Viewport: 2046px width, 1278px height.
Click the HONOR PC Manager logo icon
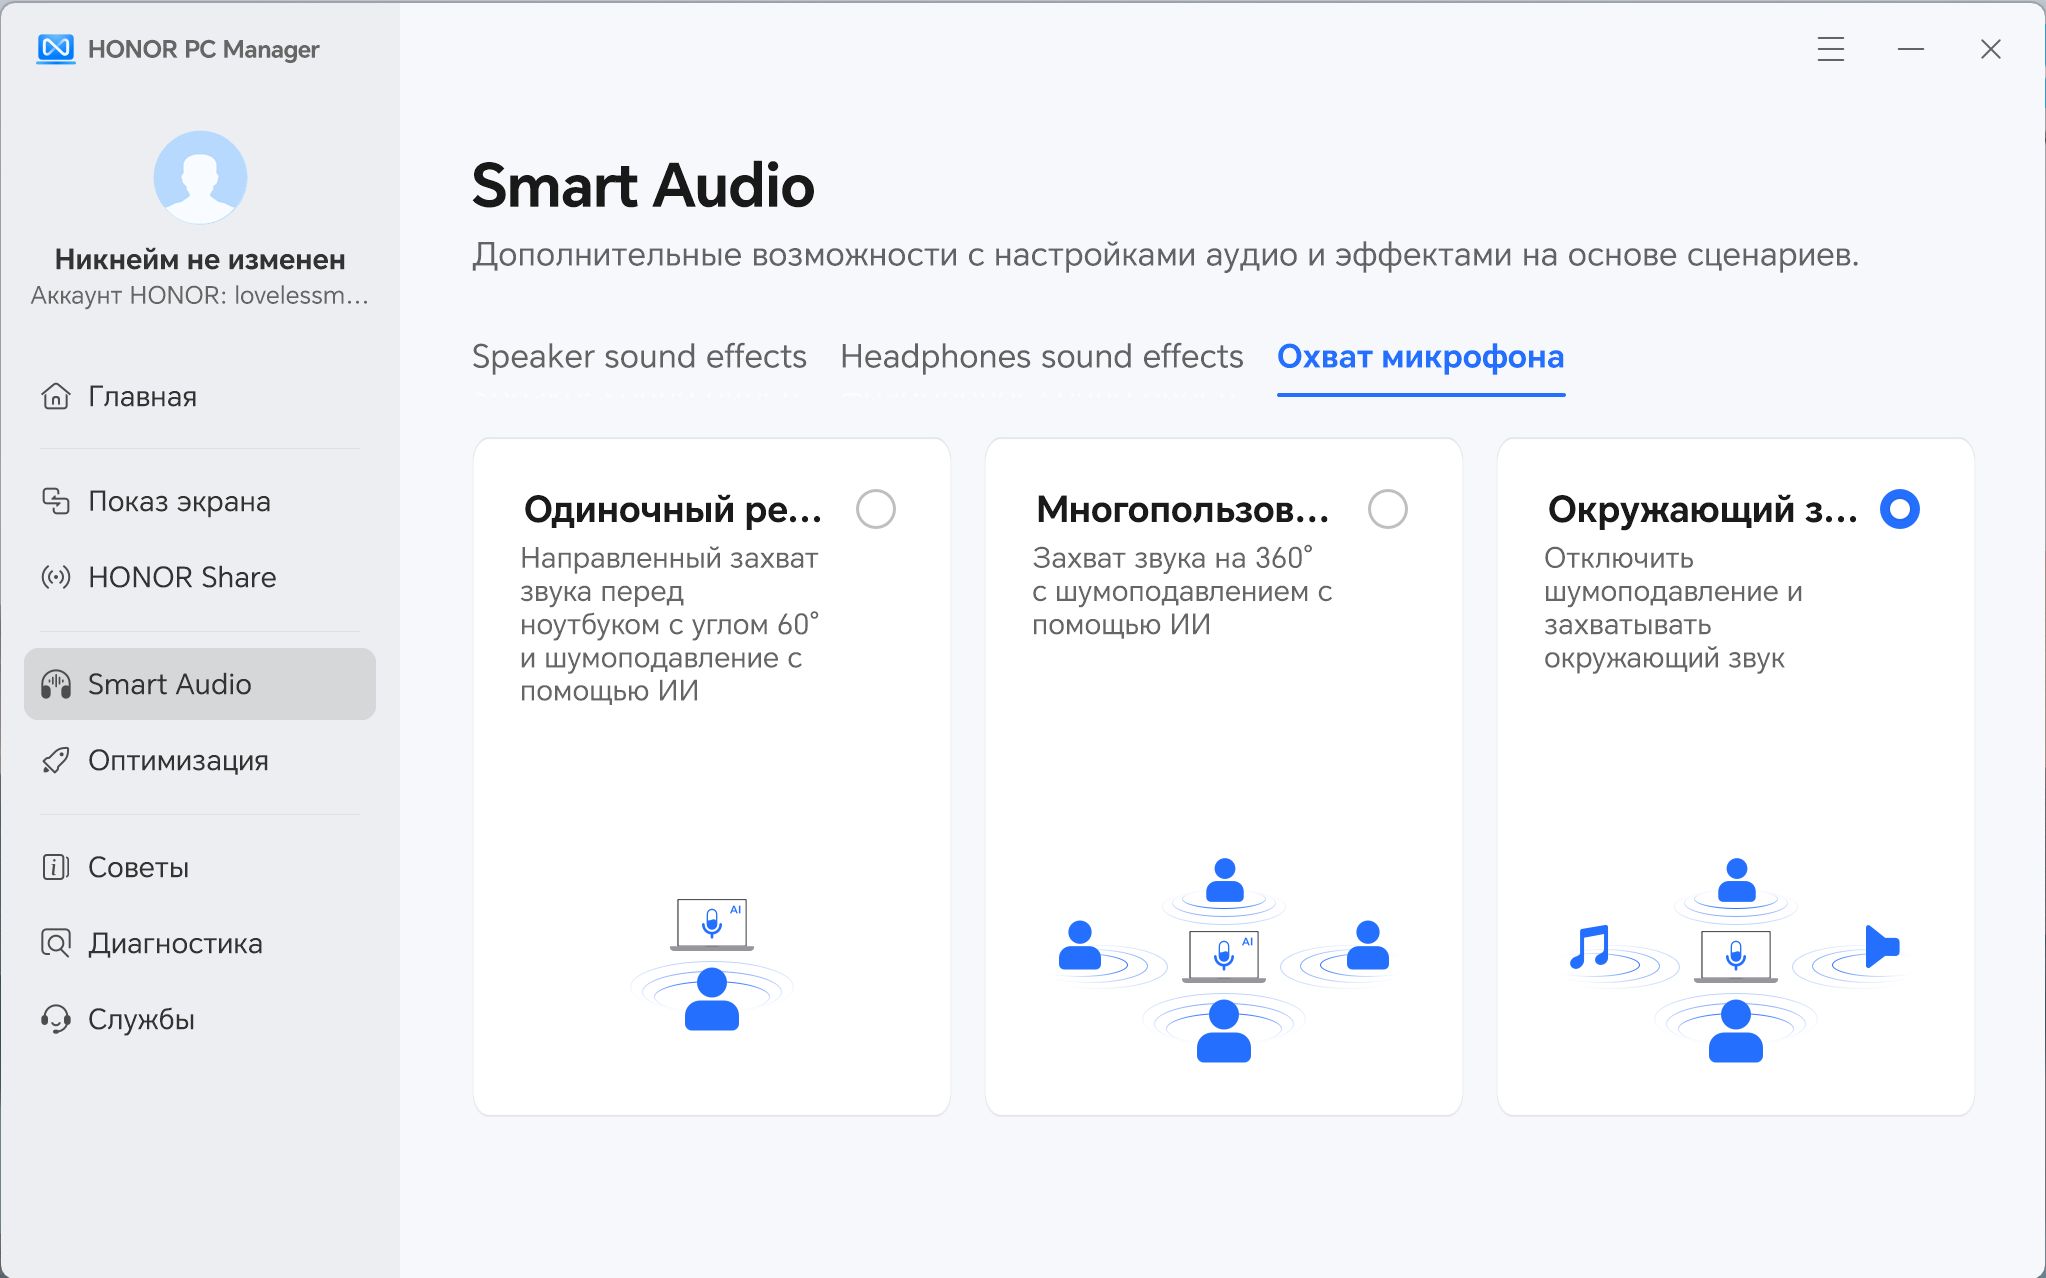(56, 49)
